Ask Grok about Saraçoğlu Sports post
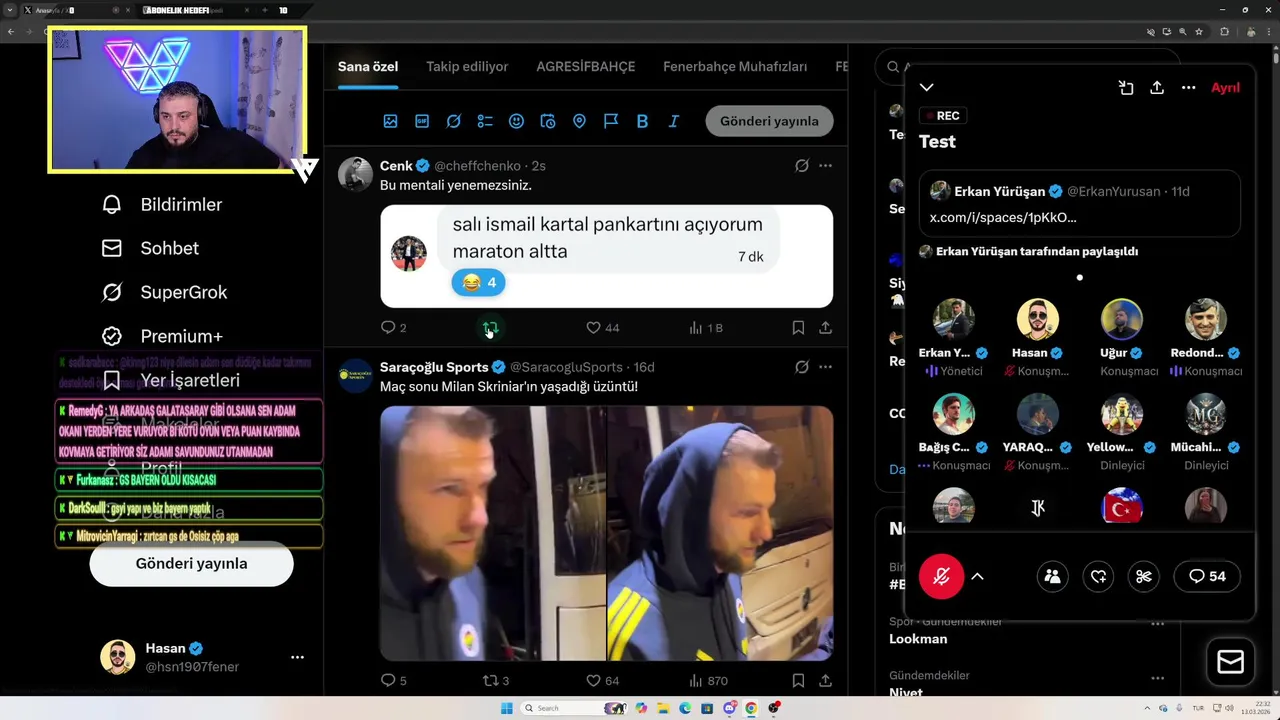Image resolution: width=1280 pixels, height=720 pixels. [801, 367]
